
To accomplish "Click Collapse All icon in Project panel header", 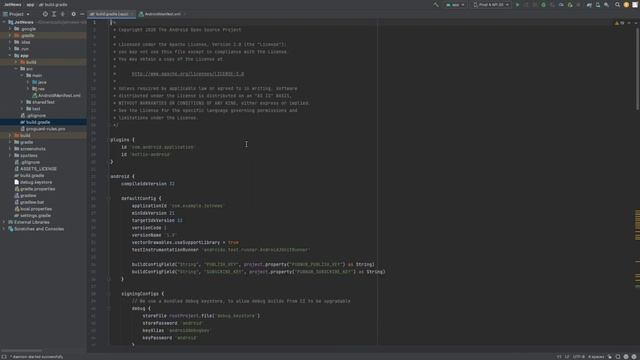I will tap(62, 14).
